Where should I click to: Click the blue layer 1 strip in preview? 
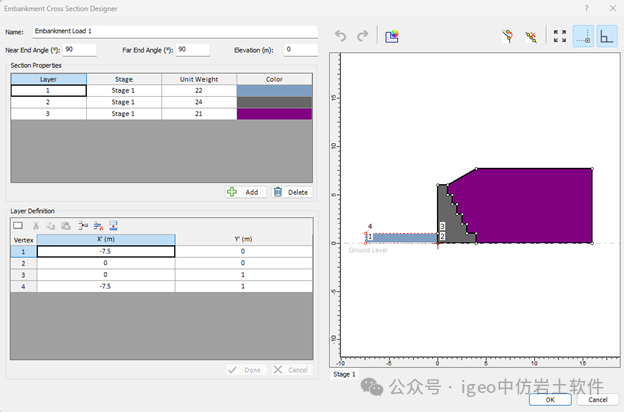[x=404, y=238]
